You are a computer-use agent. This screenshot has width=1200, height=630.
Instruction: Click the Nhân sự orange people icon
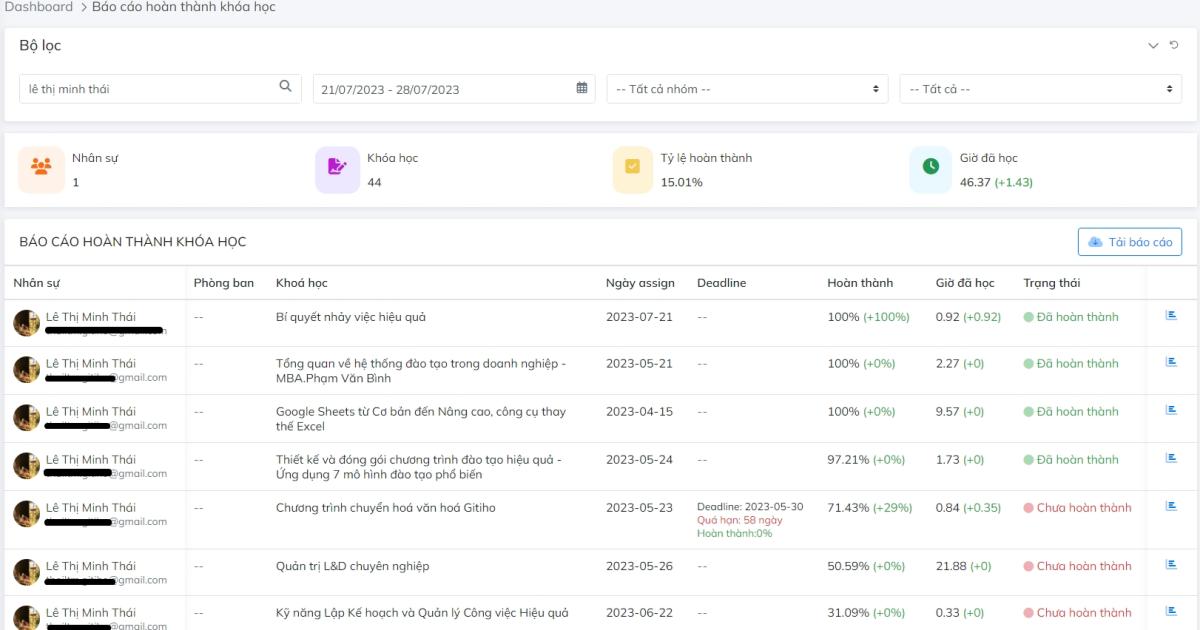coord(41,167)
